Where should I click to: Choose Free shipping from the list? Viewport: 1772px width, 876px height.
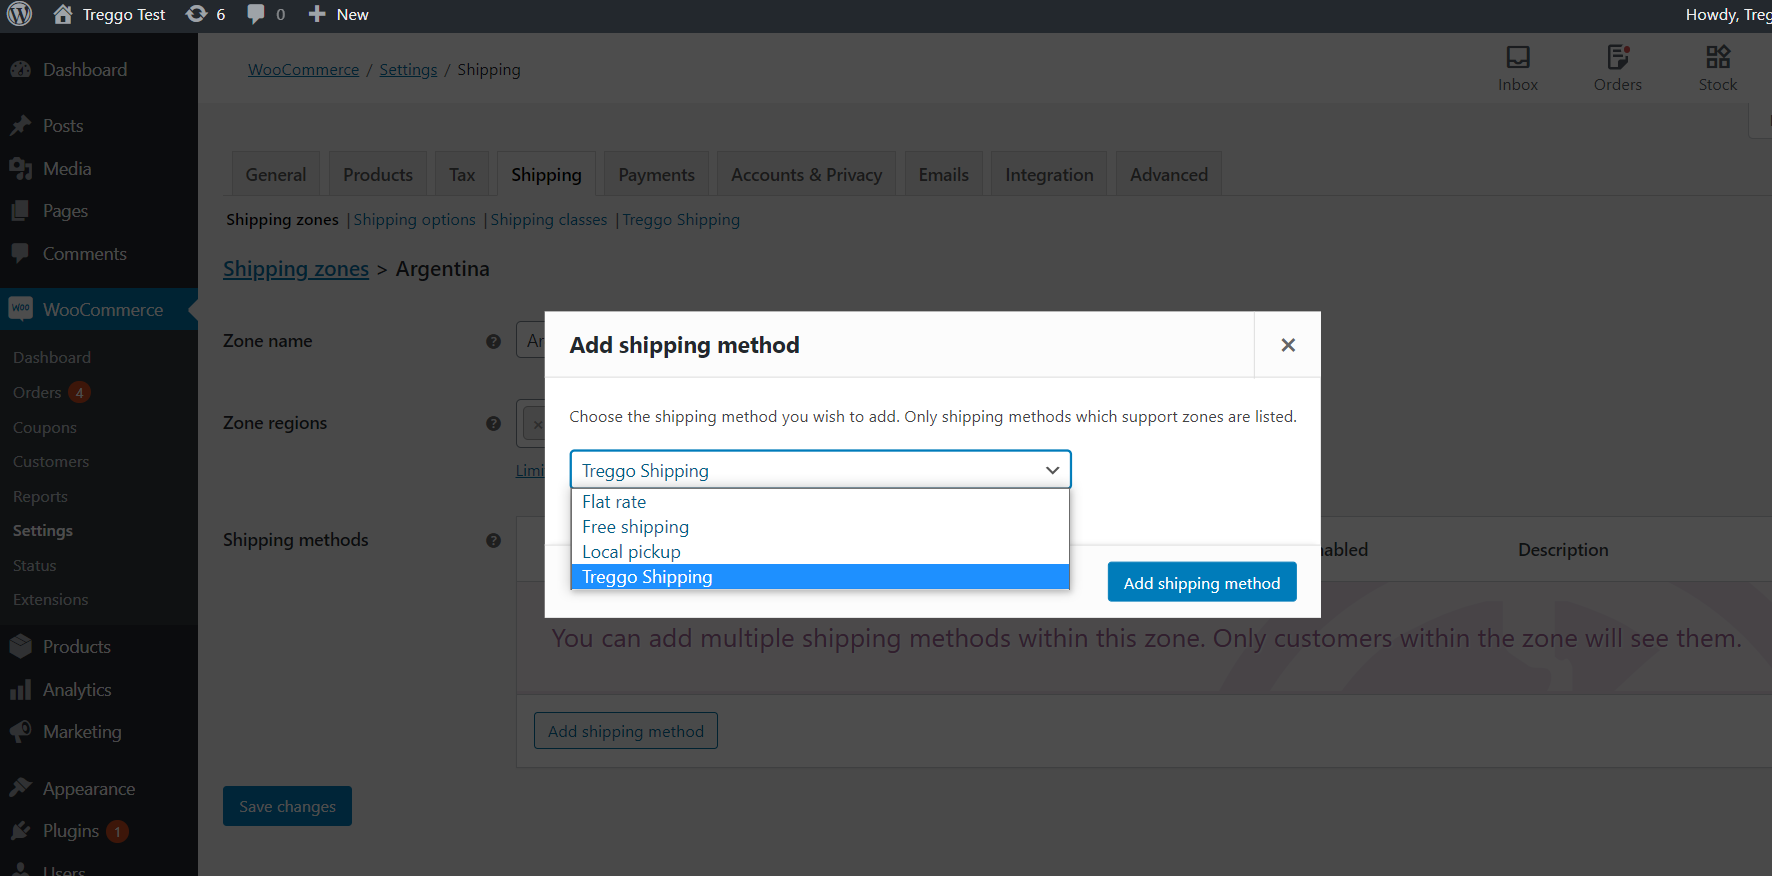pyautogui.click(x=820, y=527)
